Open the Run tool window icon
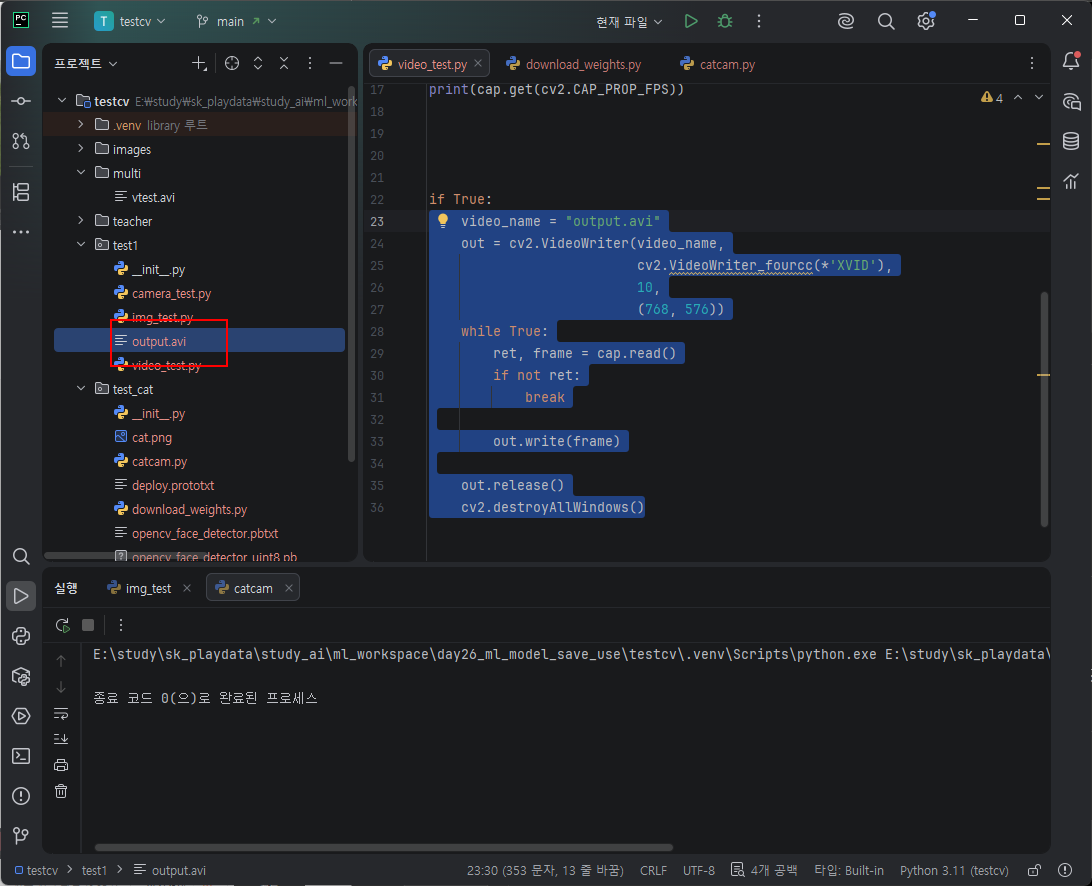1092x886 pixels. (21, 596)
